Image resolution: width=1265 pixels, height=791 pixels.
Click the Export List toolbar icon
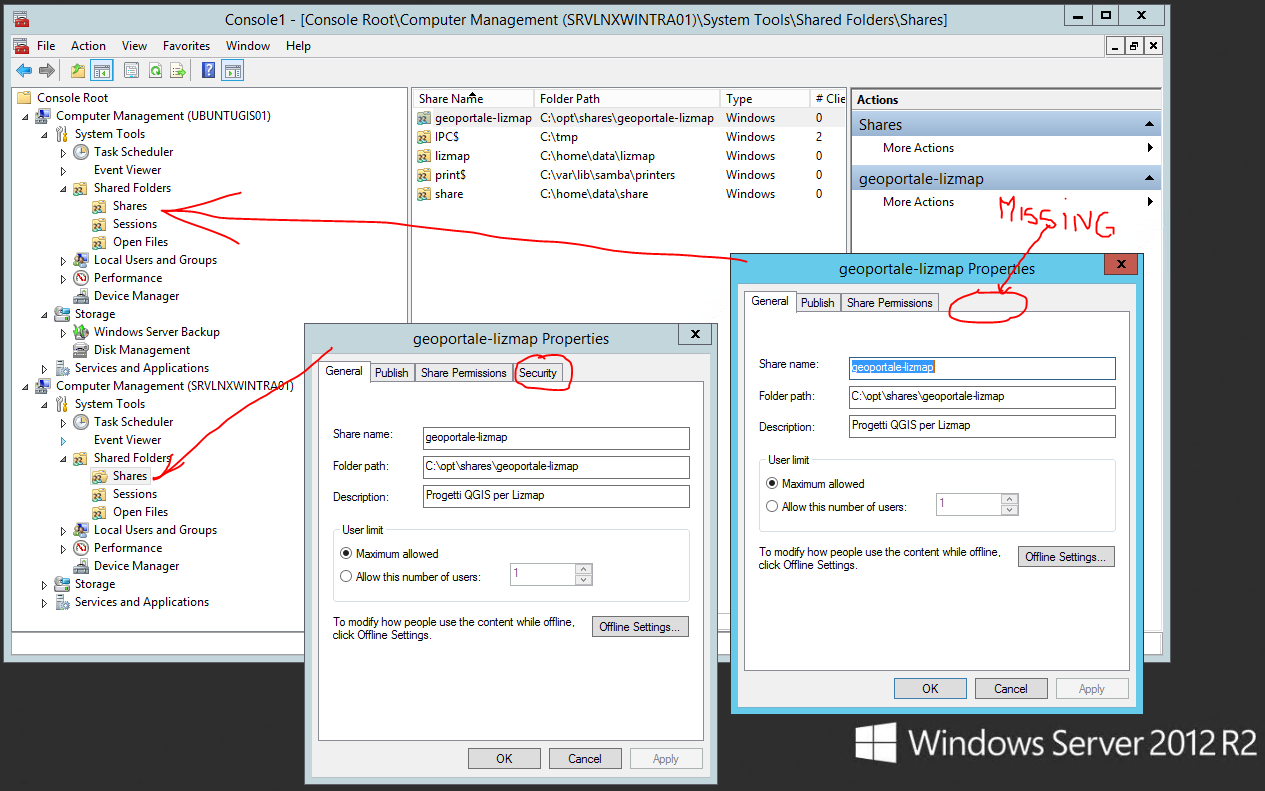(x=178, y=70)
